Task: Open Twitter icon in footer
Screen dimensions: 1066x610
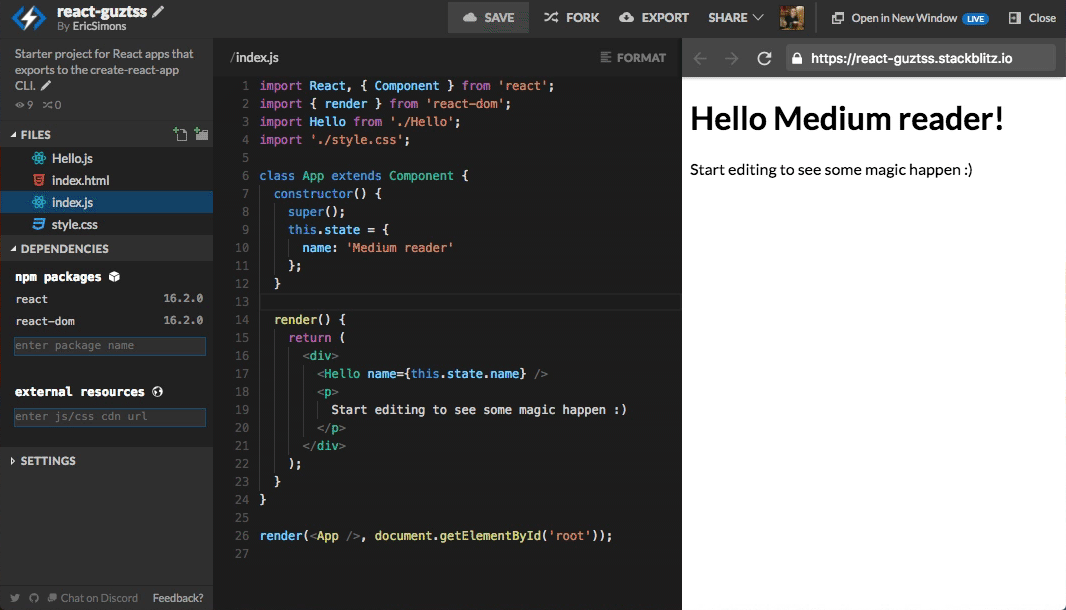Action: pos(15,598)
